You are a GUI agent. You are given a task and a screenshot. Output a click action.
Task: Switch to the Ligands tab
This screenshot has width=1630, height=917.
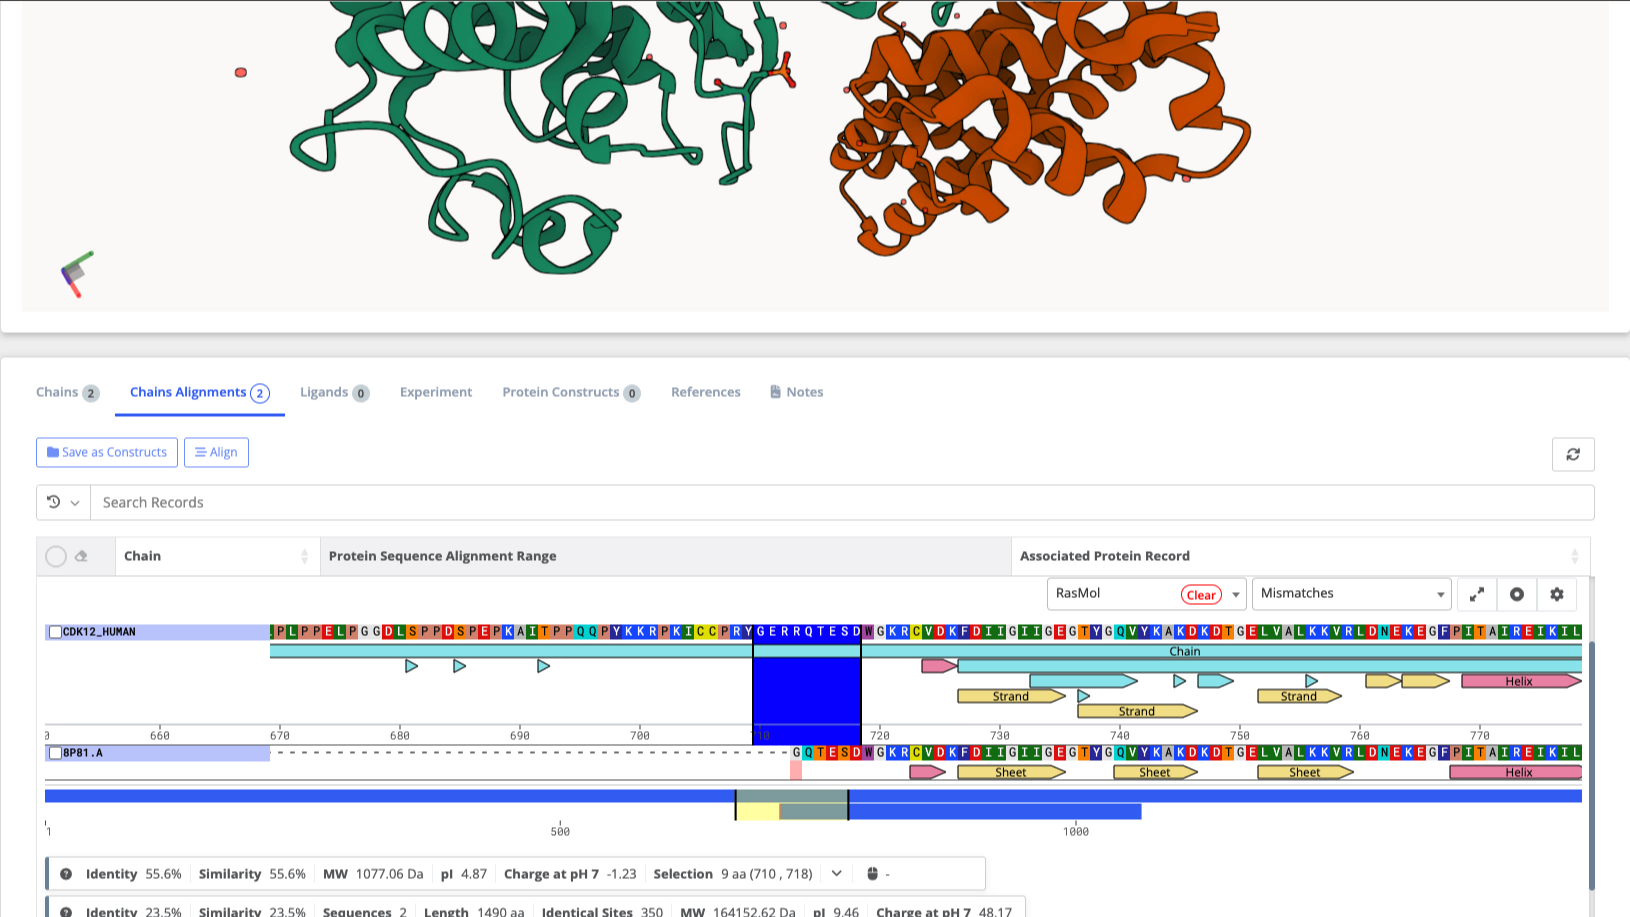[324, 392]
